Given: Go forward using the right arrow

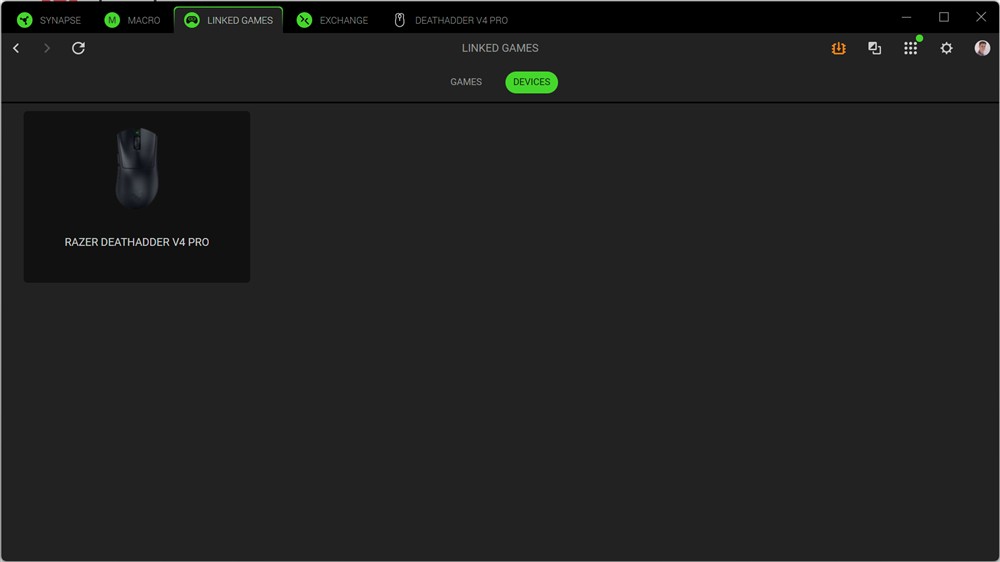Looking at the screenshot, I should point(46,48).
